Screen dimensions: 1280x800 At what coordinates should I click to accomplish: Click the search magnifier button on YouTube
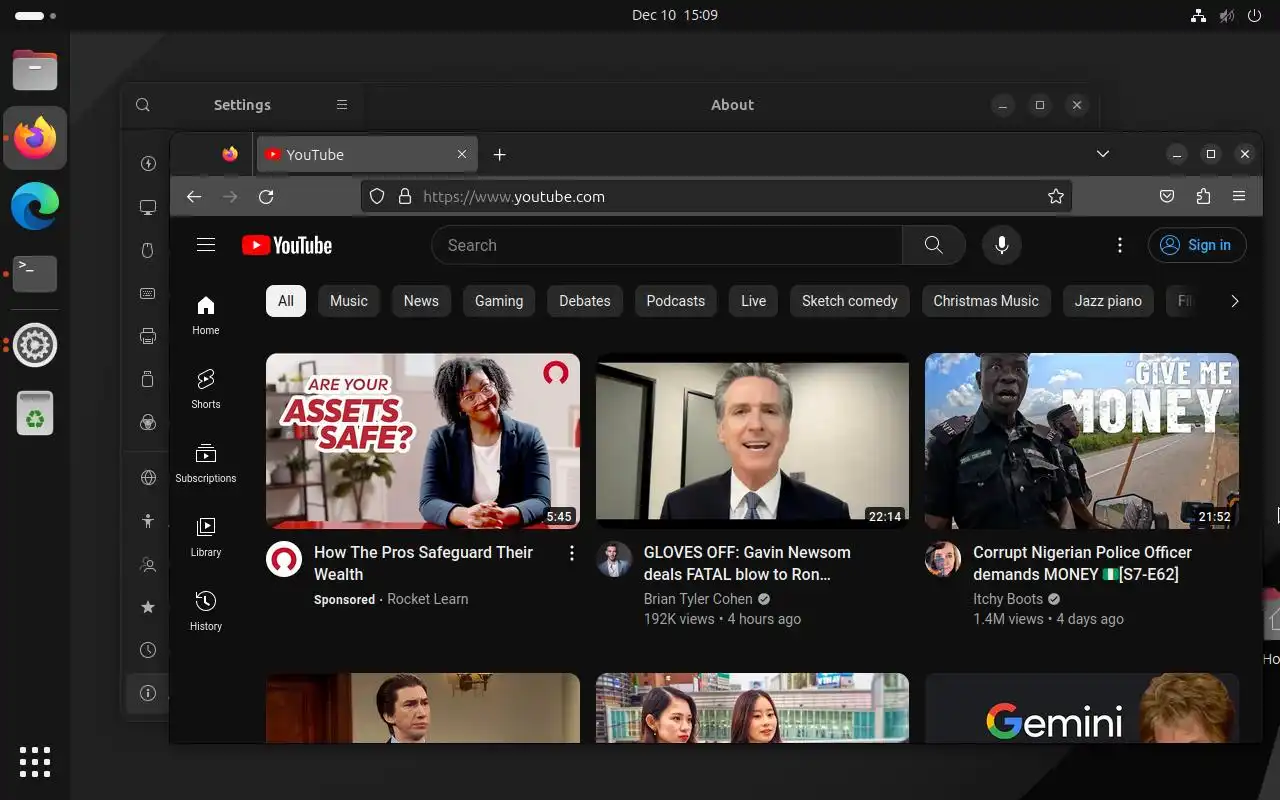(x=934, y=245)
